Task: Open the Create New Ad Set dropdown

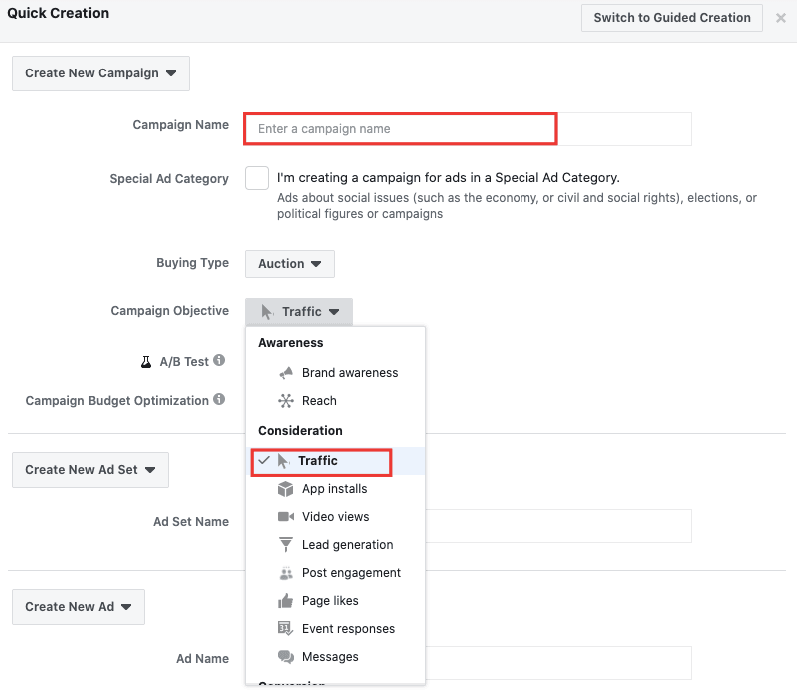Action: pos(90,470)
